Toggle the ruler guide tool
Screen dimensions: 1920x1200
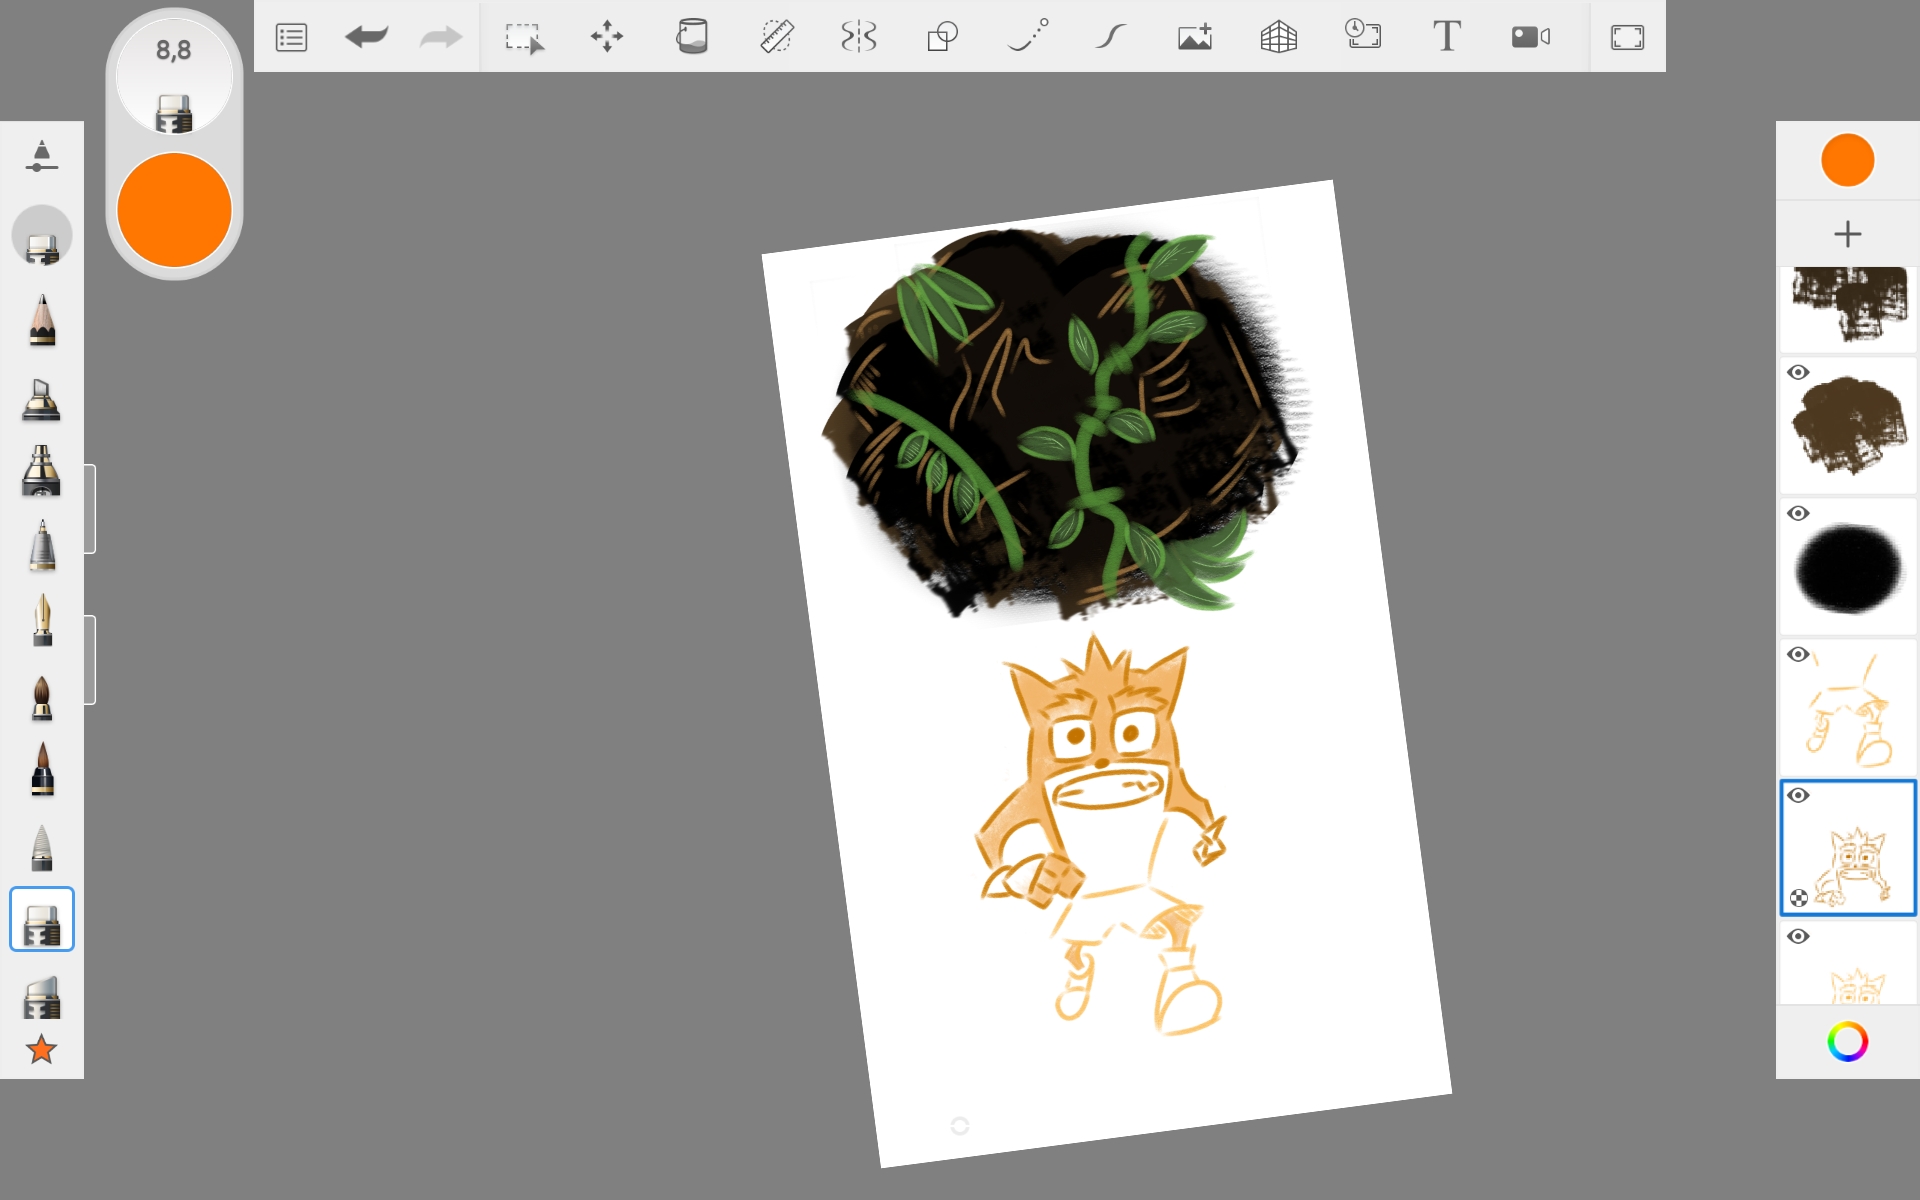pos(776,38)
